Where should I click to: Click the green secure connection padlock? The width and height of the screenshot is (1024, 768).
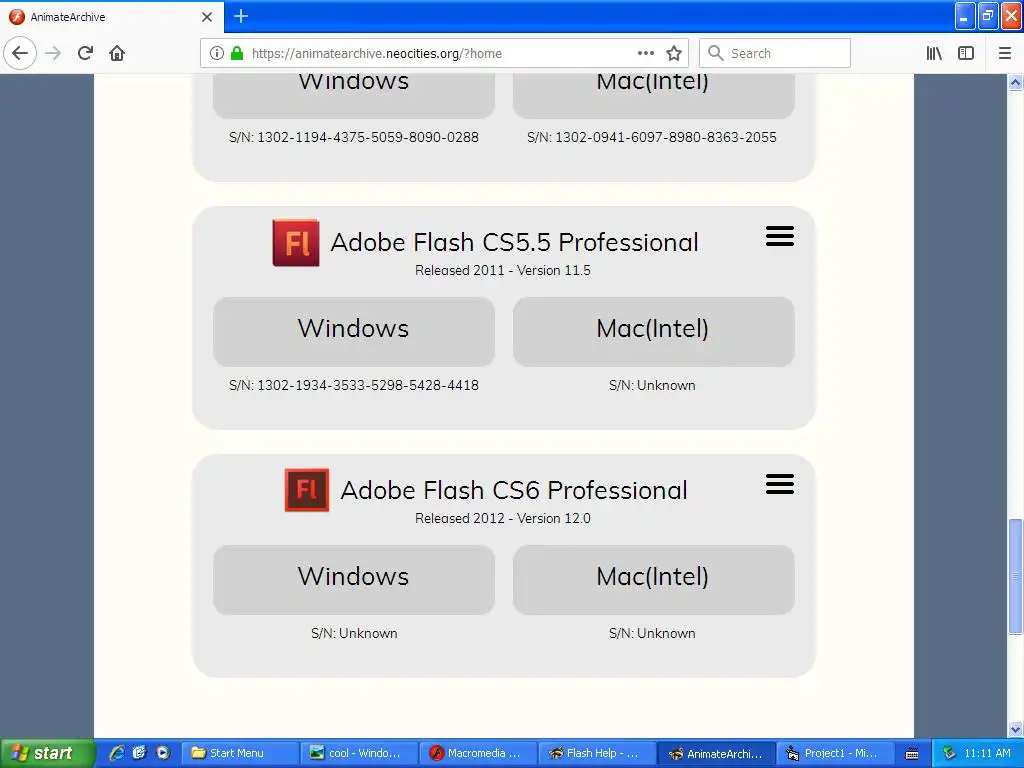[x=237, y=53]
